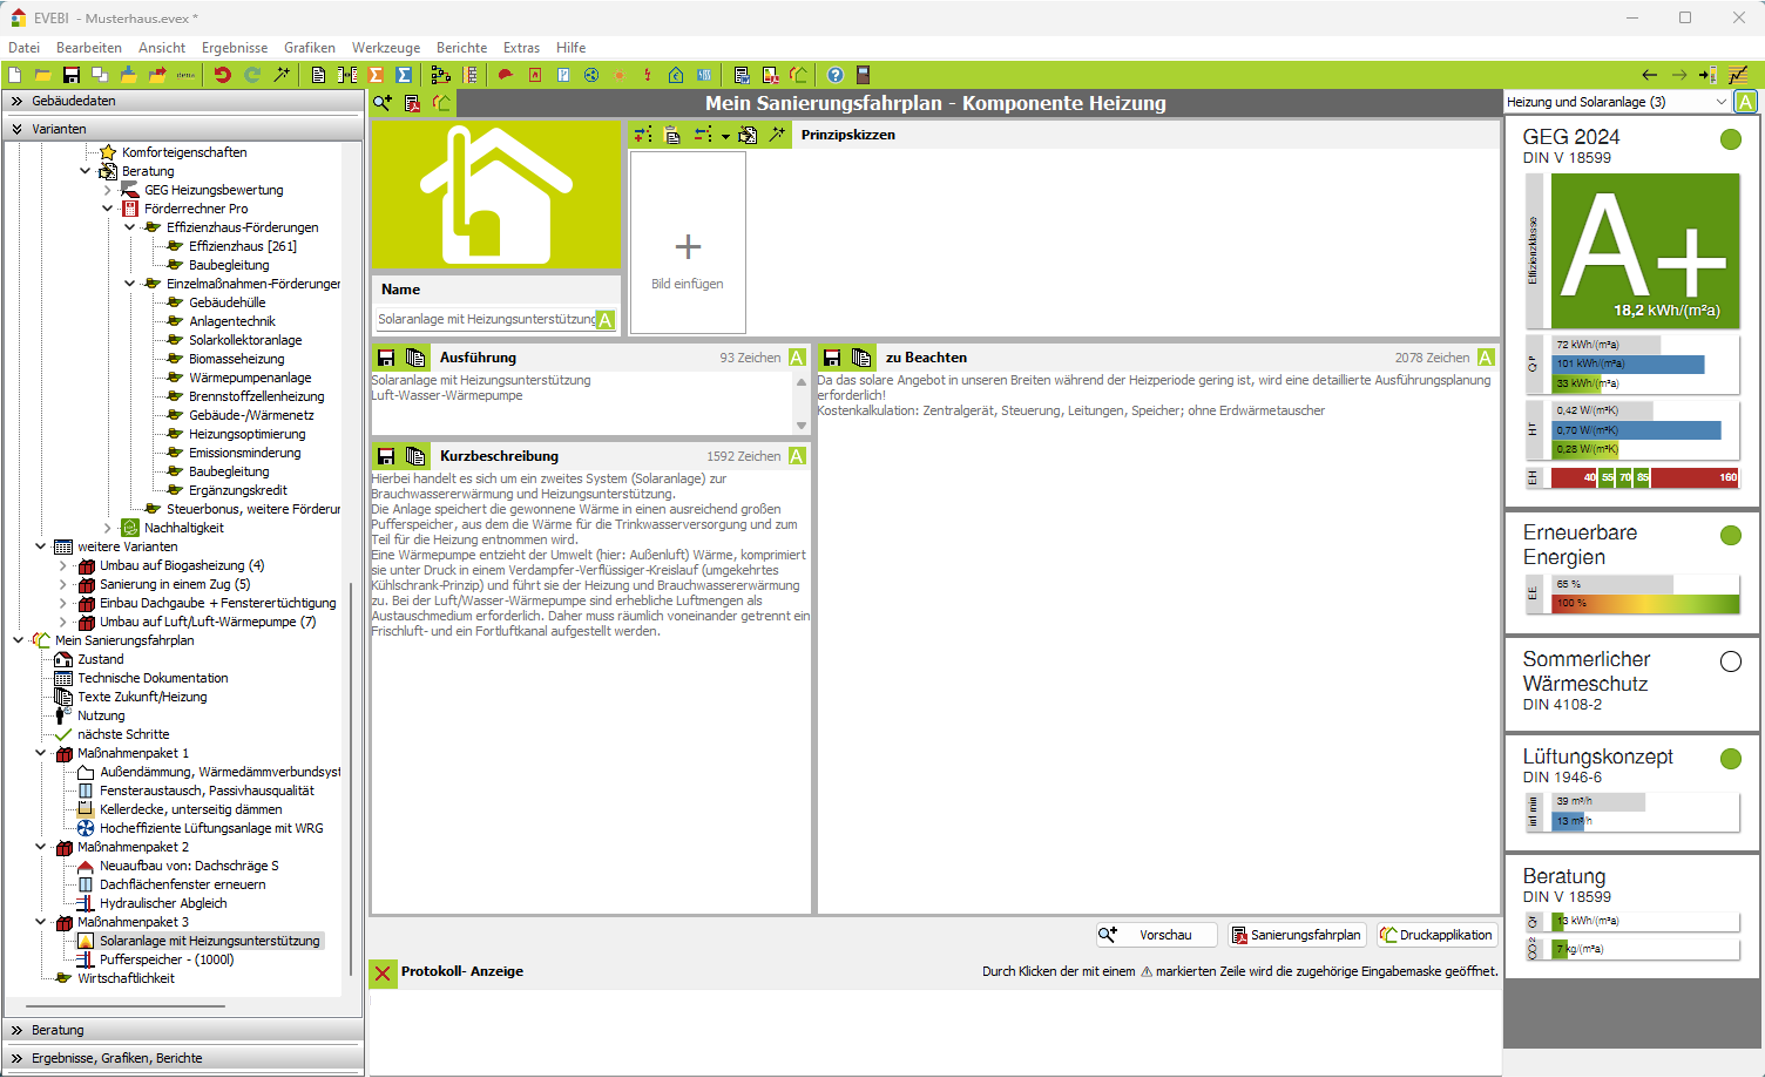Open the Heizung und Solaranlage dropdown
This screenshot has width=1765, height=1077.
coord(1720,102)
